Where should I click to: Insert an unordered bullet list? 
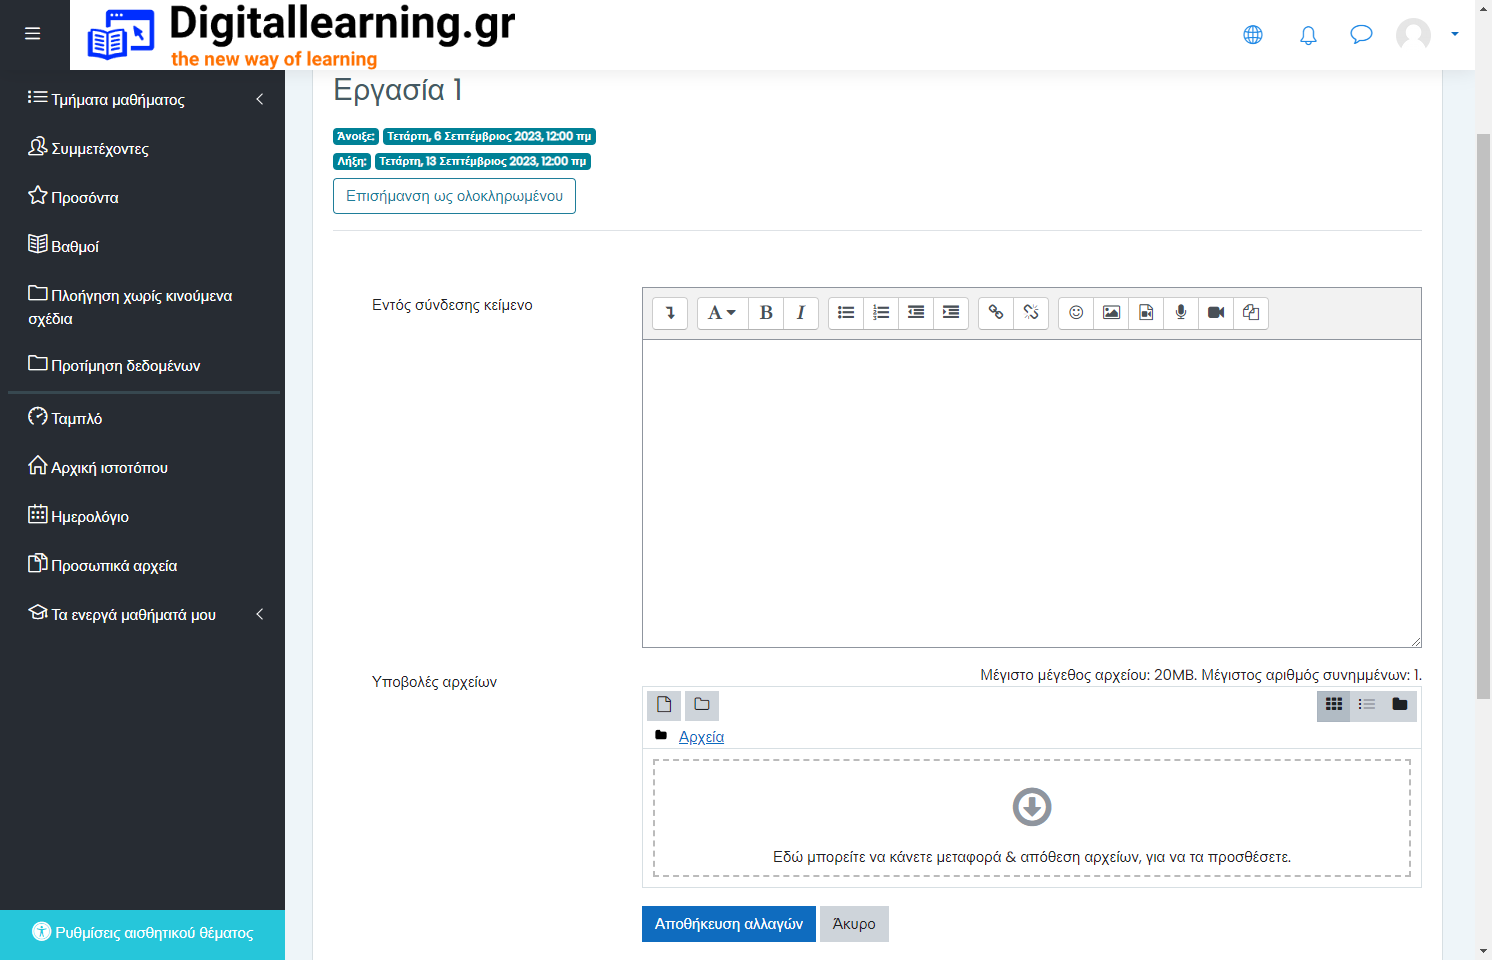point(846,313)
